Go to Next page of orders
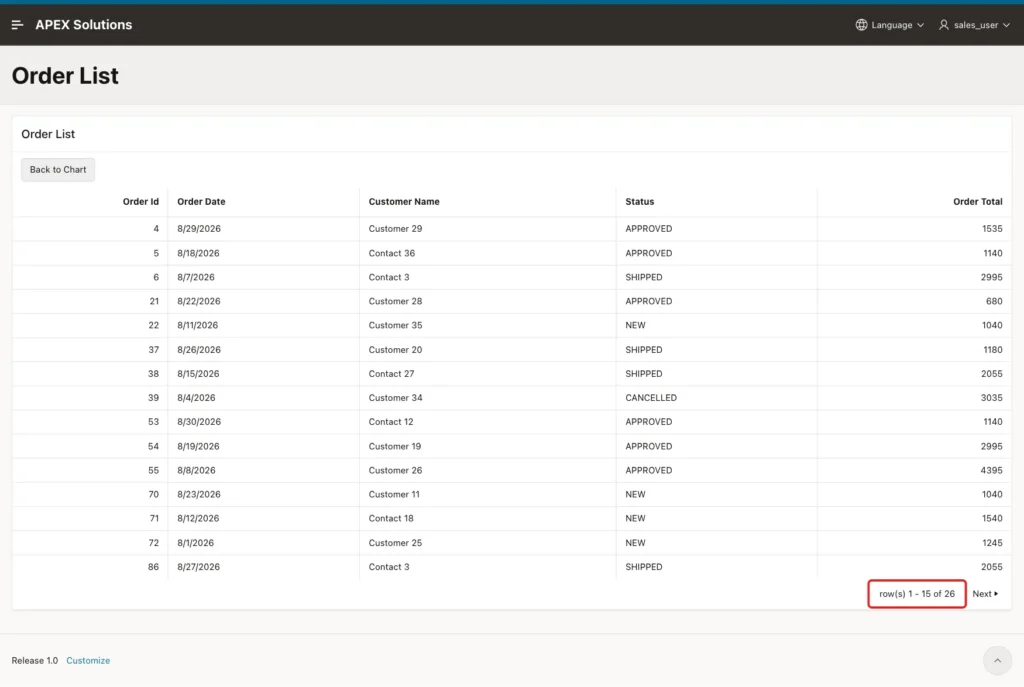Image resolution: width=1024 pixels, height=687 pixels. [x=985, y=594]
